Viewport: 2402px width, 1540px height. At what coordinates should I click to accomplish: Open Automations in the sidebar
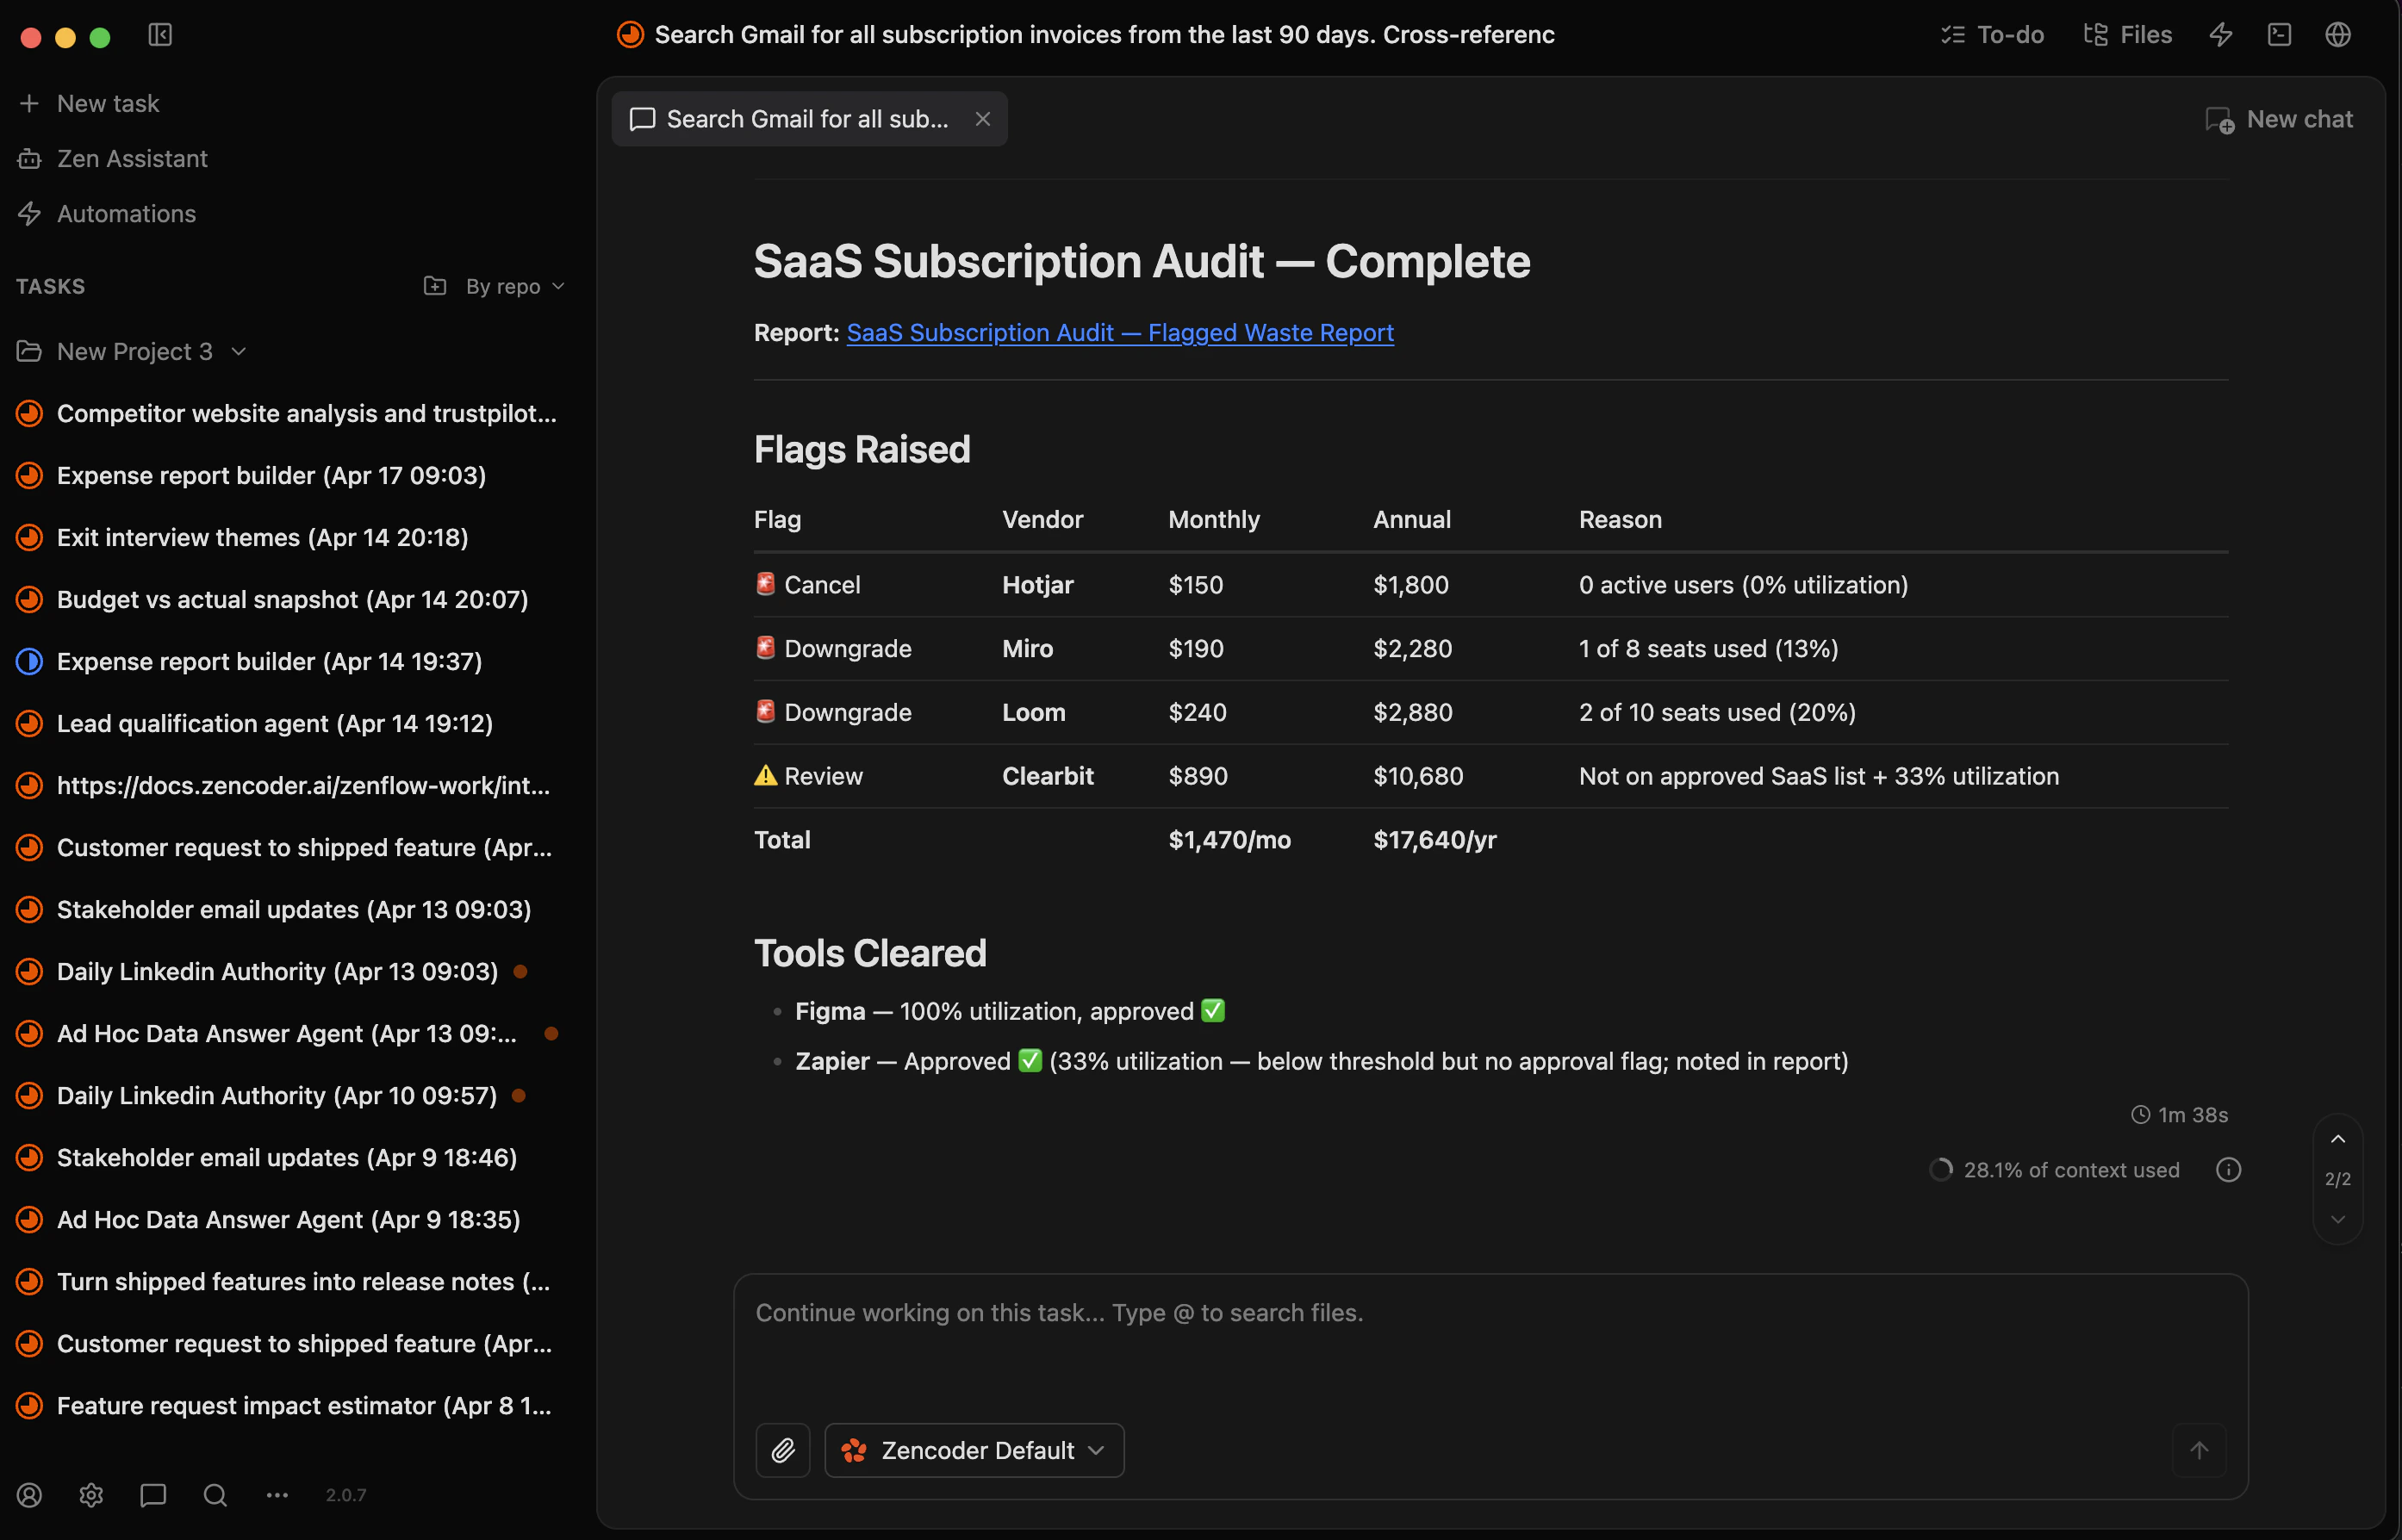(107, 213)
